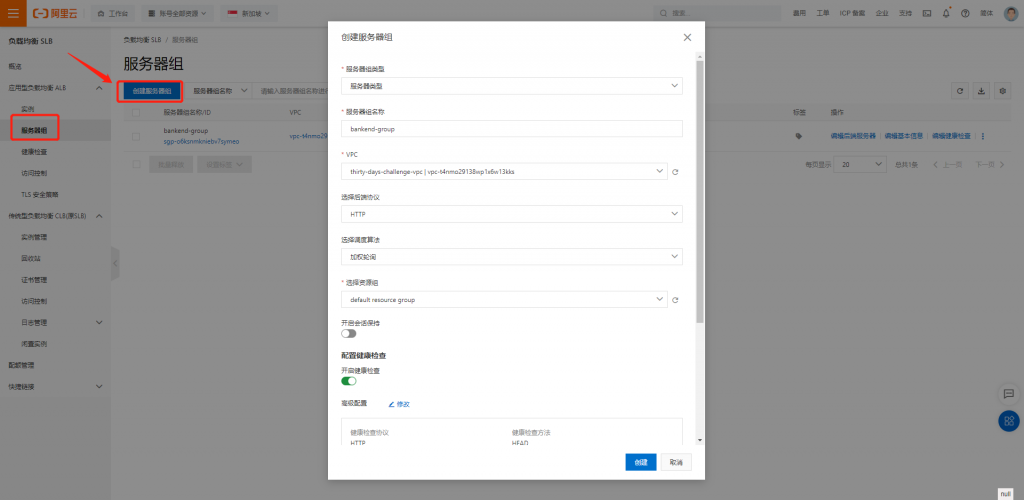Click 创建服务器组 button on page
The height and width of the screenshot is (500, 1024).
(x=152, y=91)
